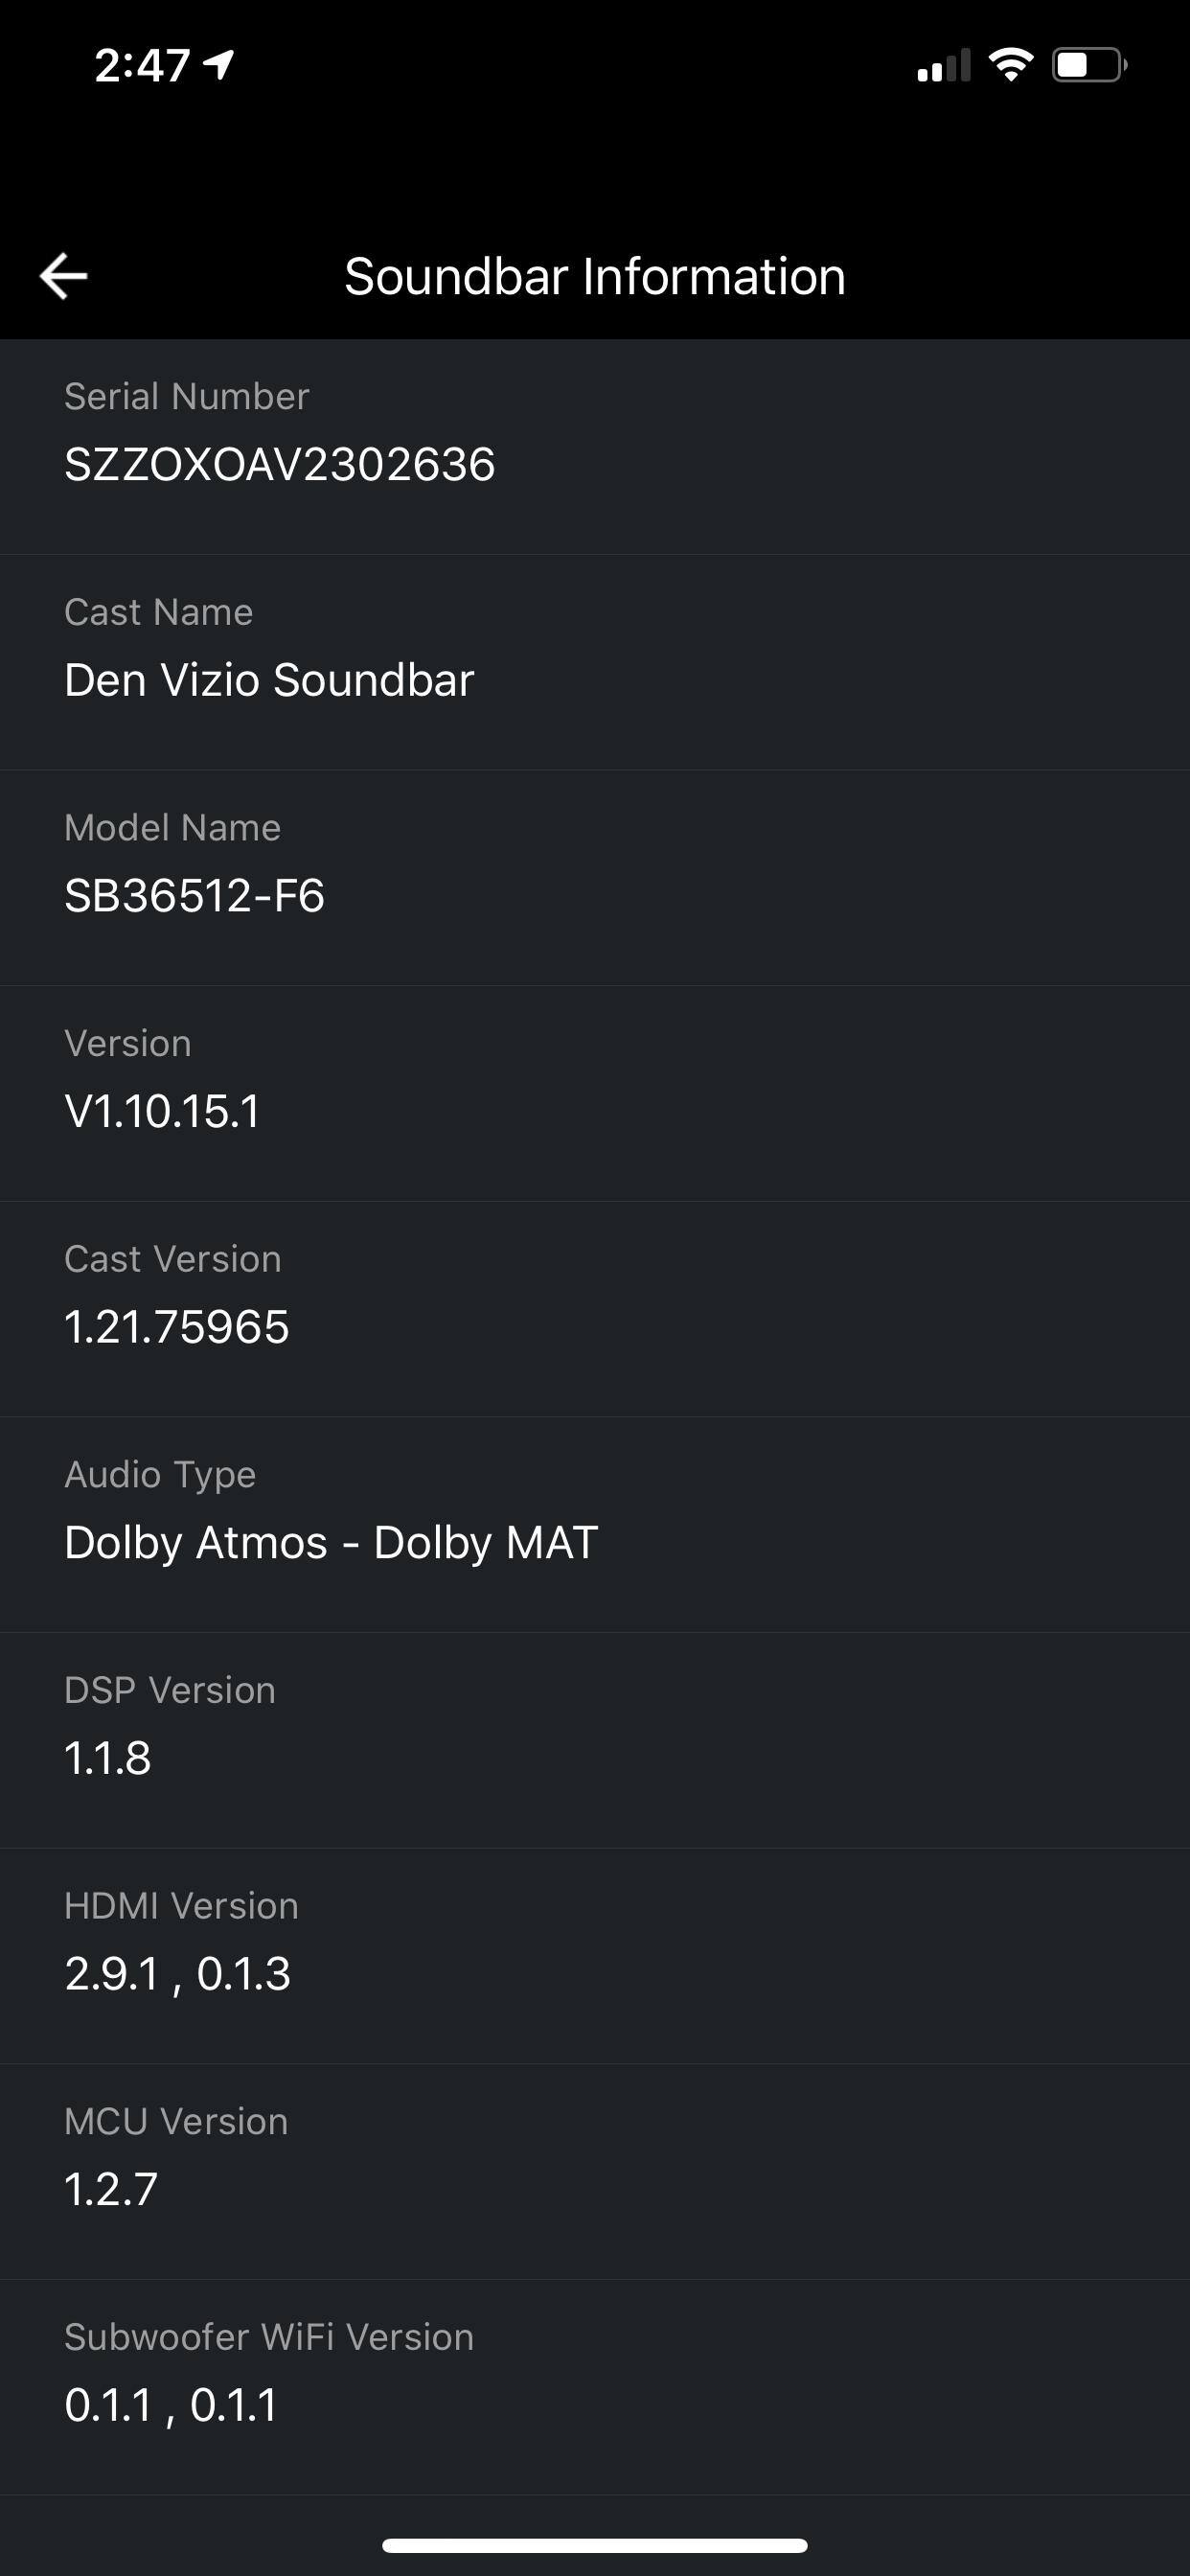Tap the Subwoofer WiFi Version row
1190x2576 pixels.
point(595,2386)
